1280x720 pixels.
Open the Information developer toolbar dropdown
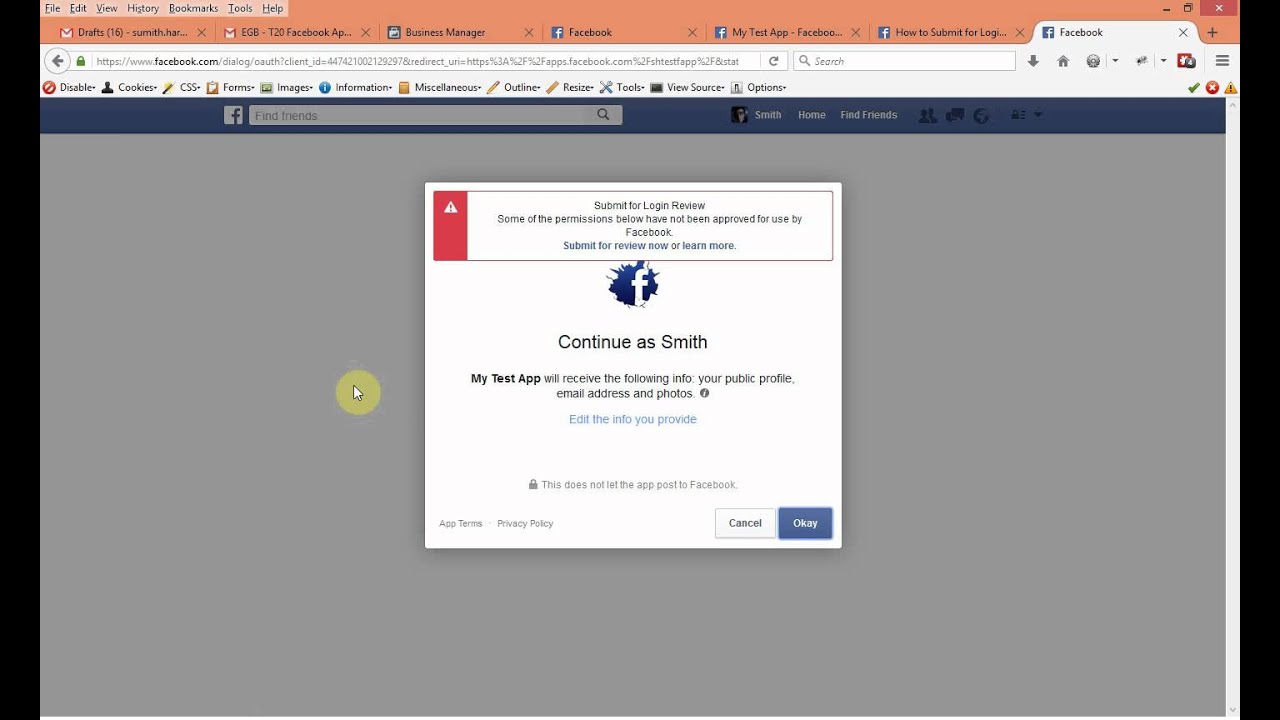pos(355,87)
